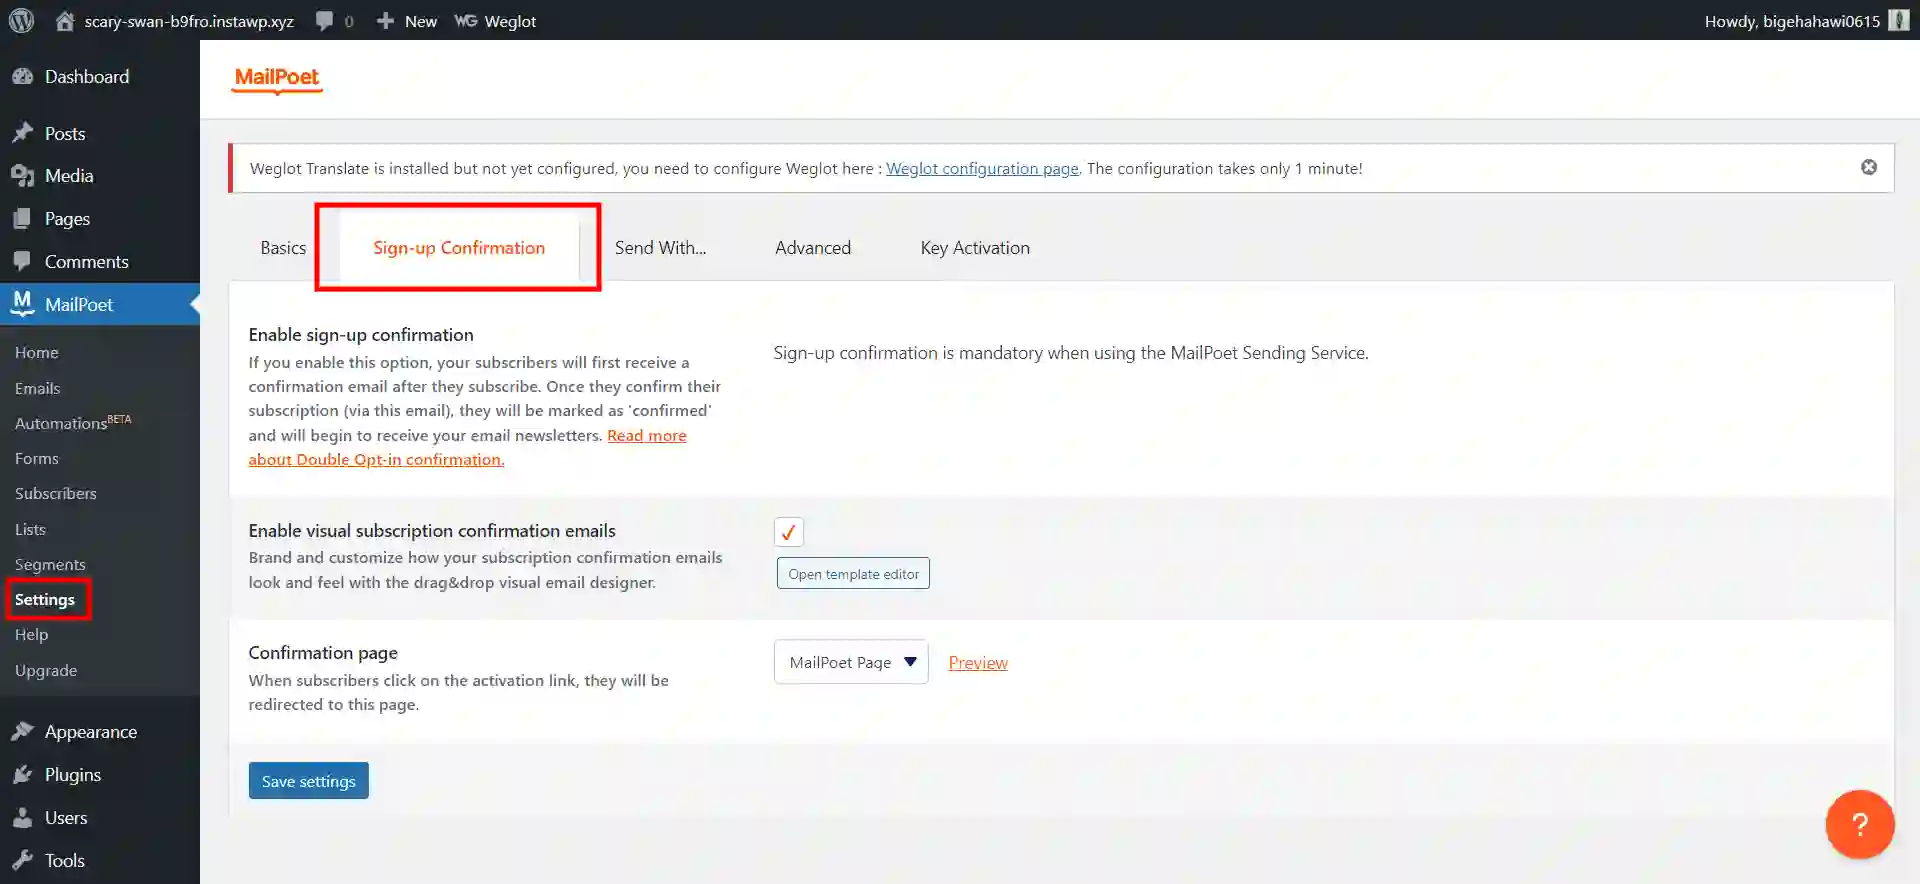Switch to the Basics tab

283,248
